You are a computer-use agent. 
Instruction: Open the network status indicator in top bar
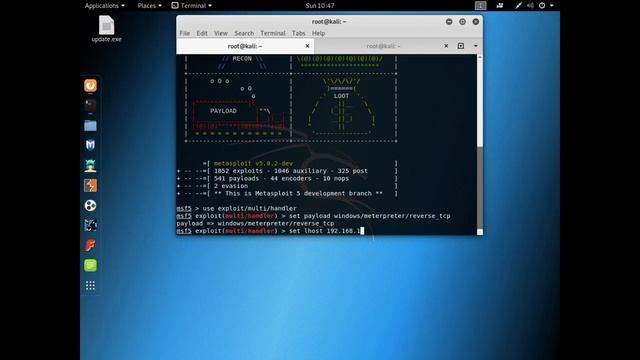coord(518,5)
